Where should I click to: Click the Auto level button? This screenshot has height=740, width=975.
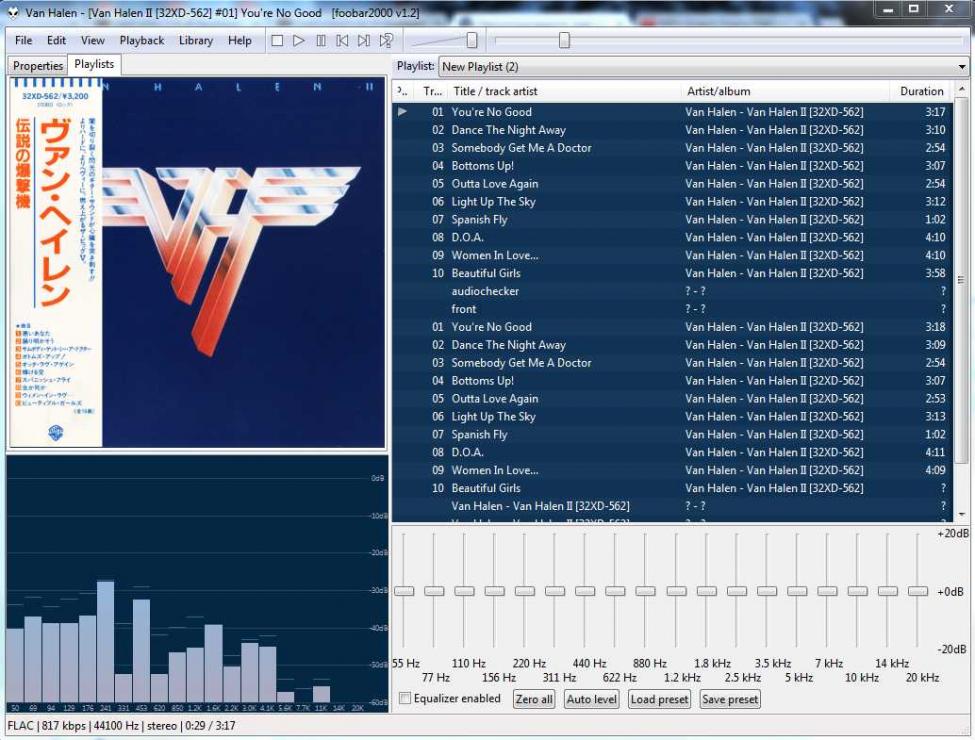(x=591, y=699)
